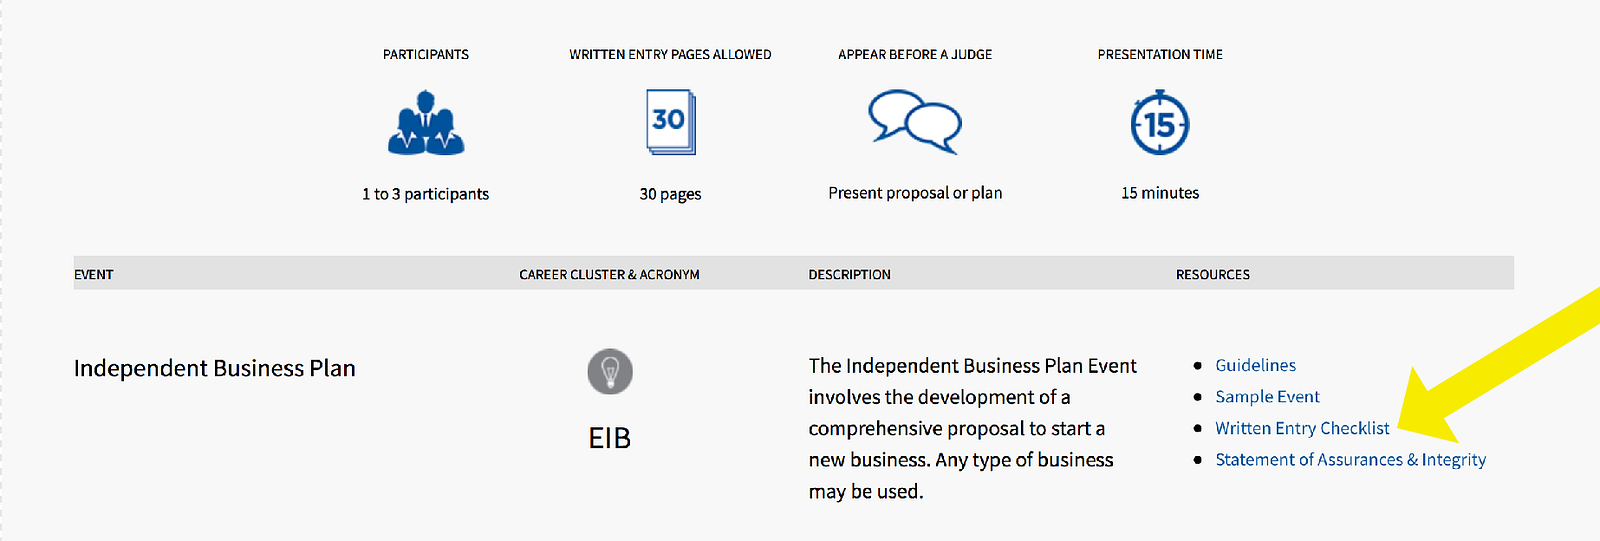Image resolution: width=1600 pixels, height=541 pixels.
Task: Click the participants group icon
Action: 426,124
